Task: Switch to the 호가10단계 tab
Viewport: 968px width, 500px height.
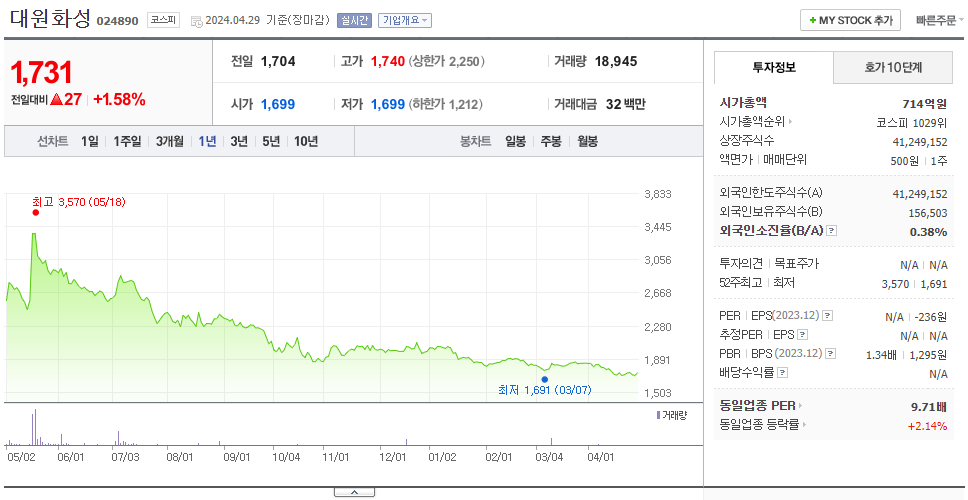Action: 893,67
